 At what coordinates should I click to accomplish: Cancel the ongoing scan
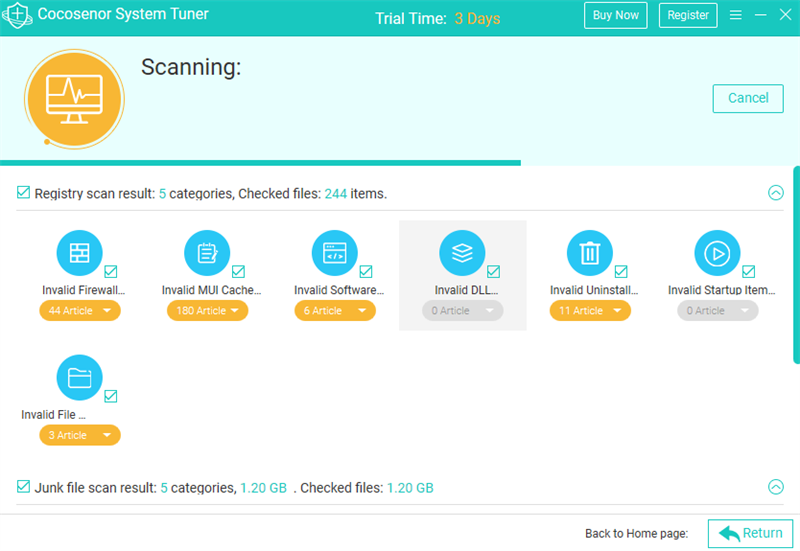click(748, 98)
